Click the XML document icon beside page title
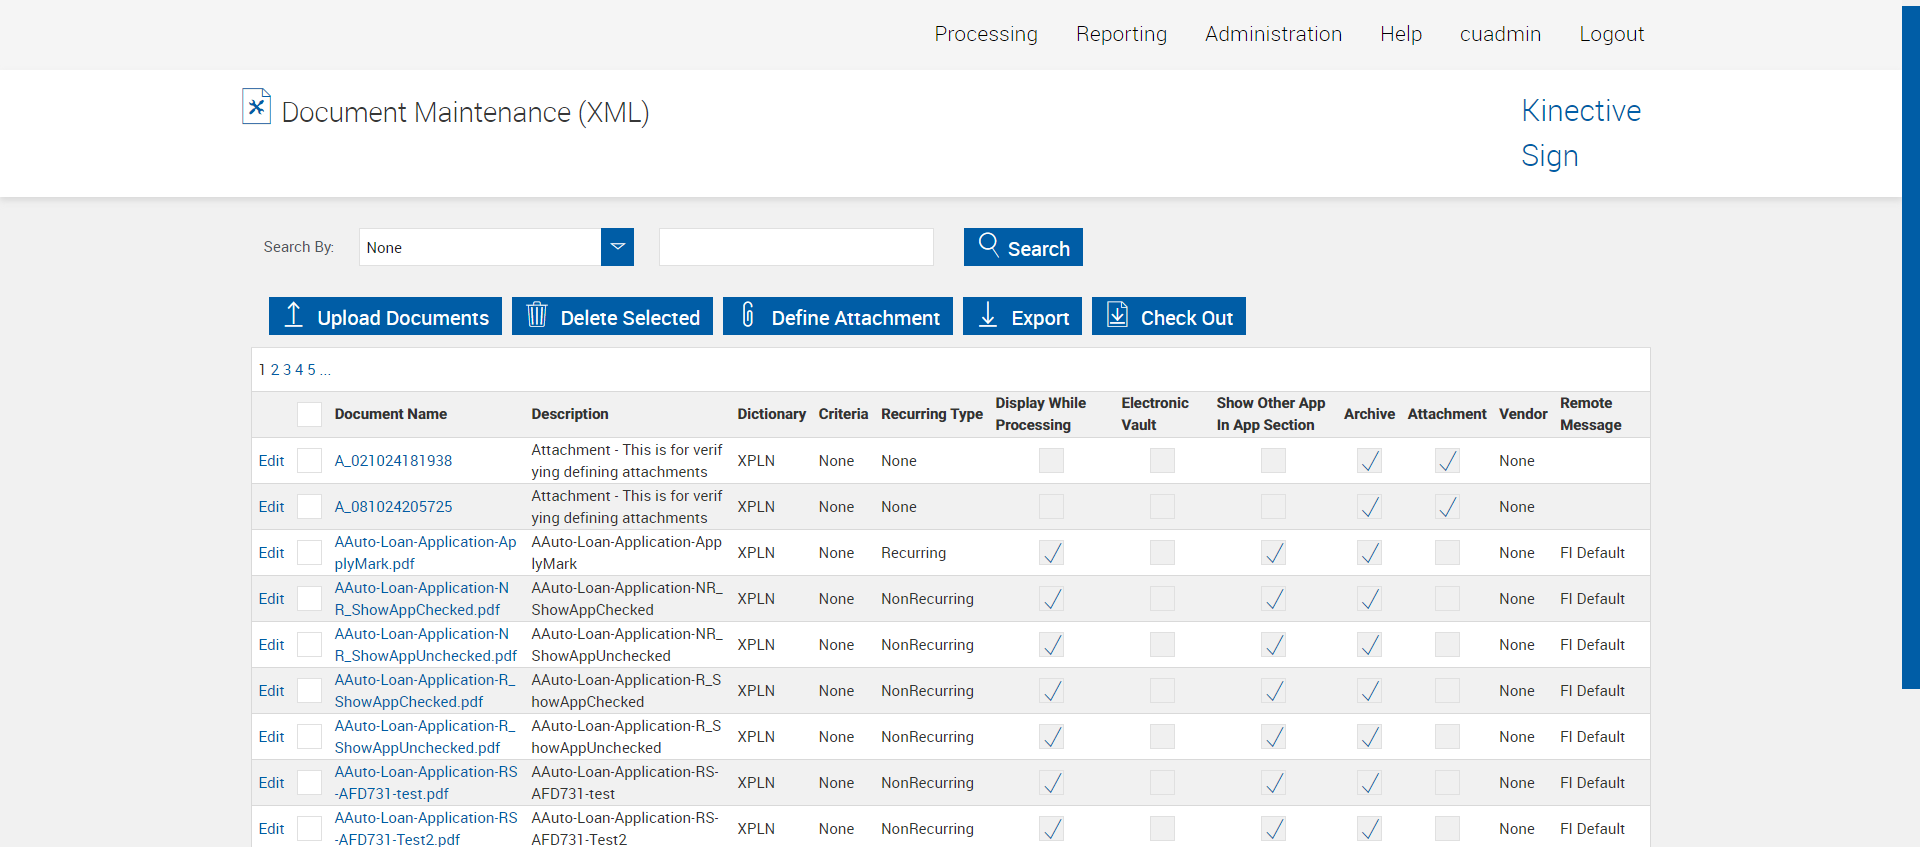The height and width of the screenshot is (847, 1920). click(256, 107)
